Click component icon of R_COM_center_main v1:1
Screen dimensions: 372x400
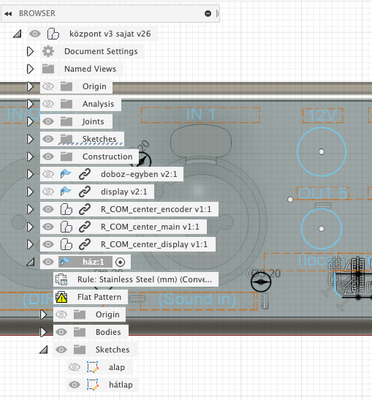(x=66, y=227)
